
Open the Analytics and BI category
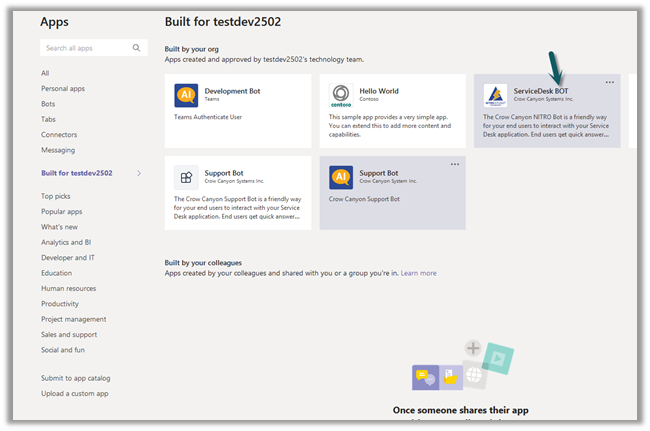tap(66, 242)
